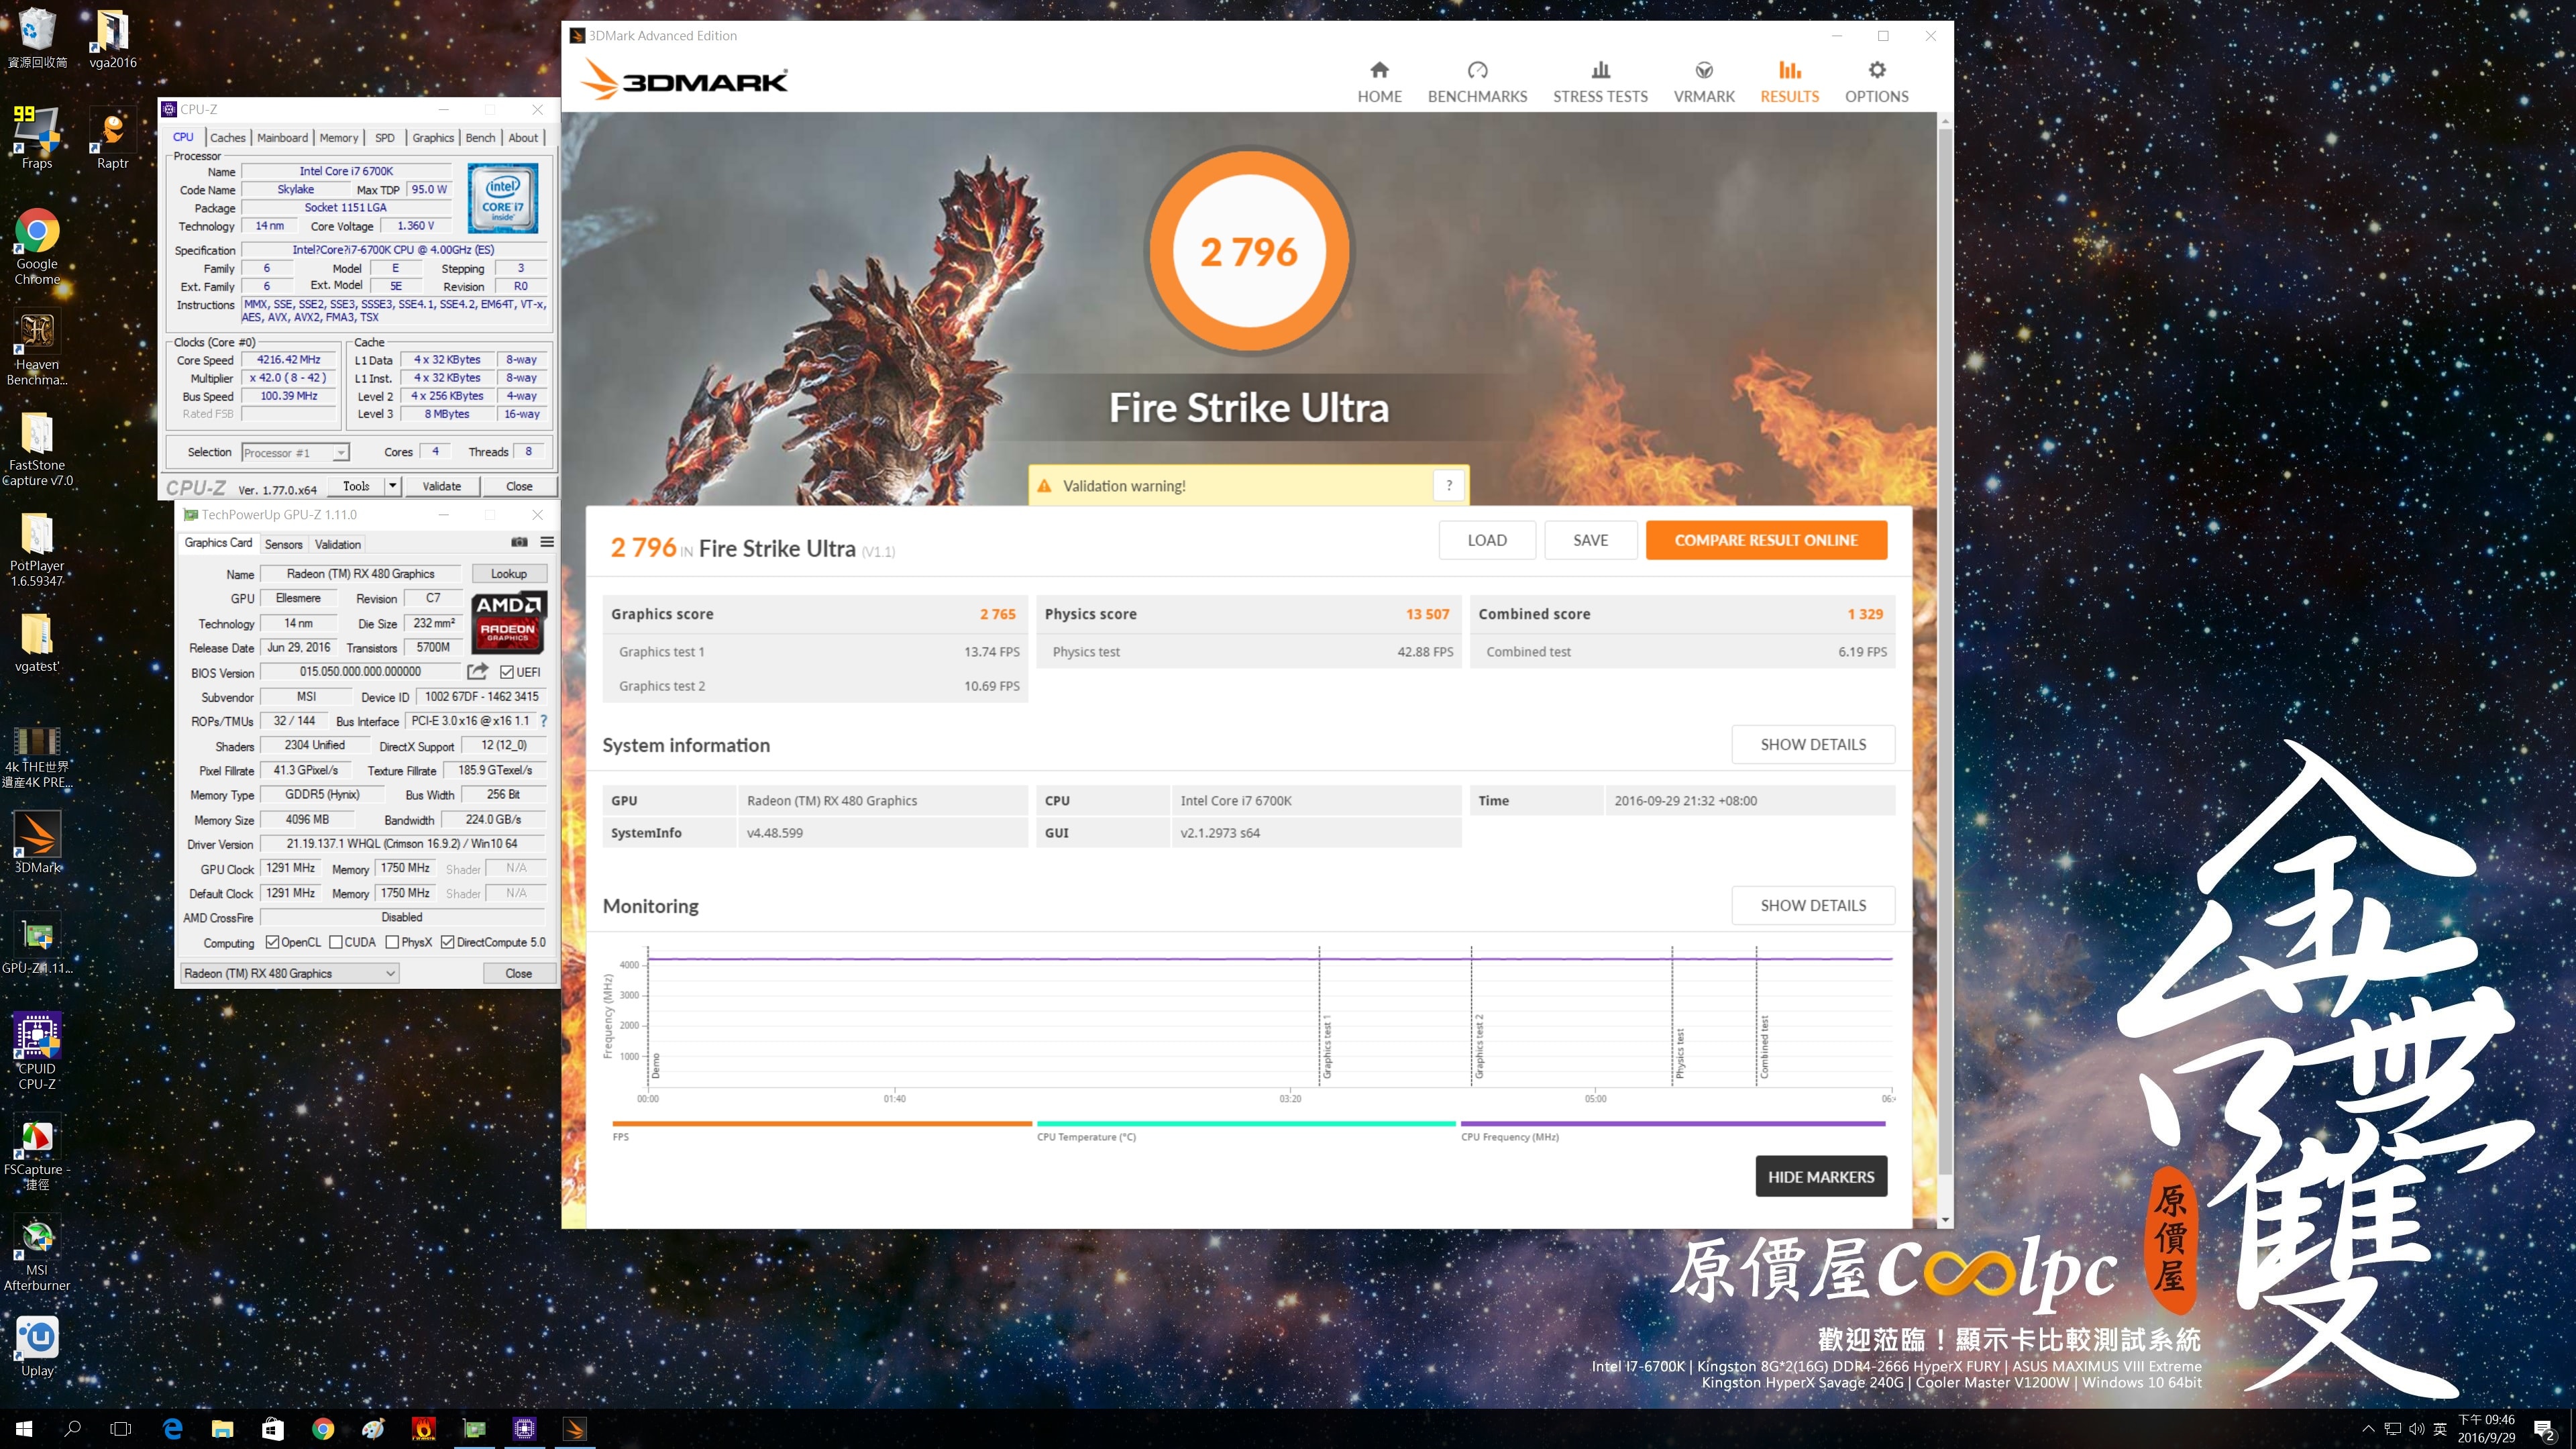Go to Stress Tests in 3DMark

click(1600, 82)
